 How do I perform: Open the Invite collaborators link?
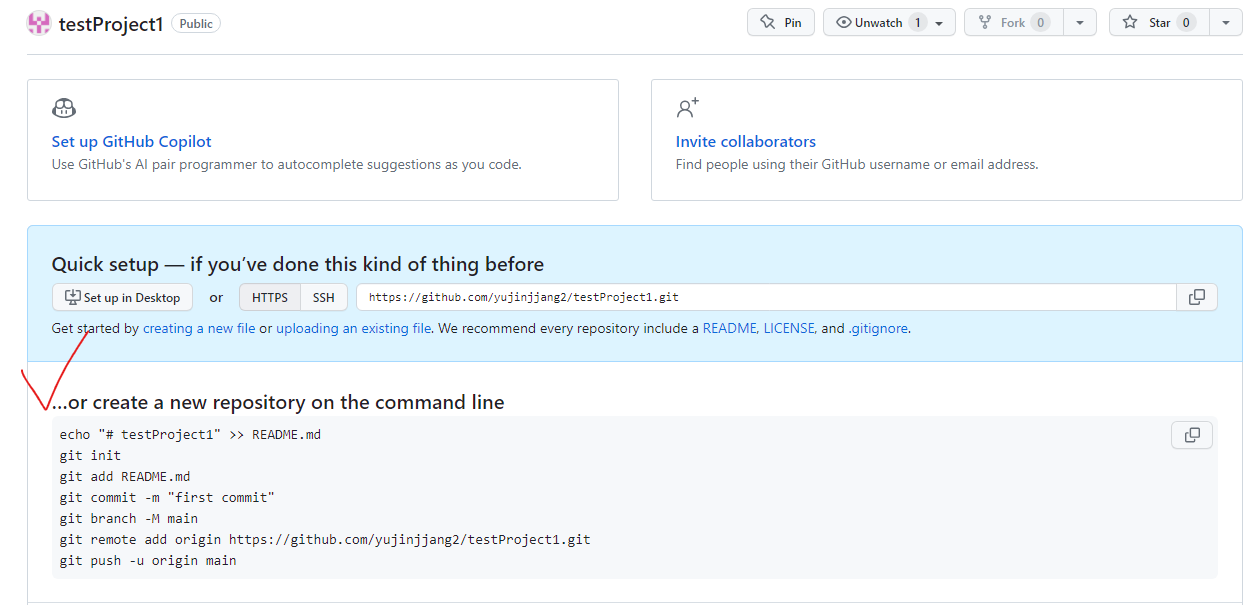tap(746, 142)
